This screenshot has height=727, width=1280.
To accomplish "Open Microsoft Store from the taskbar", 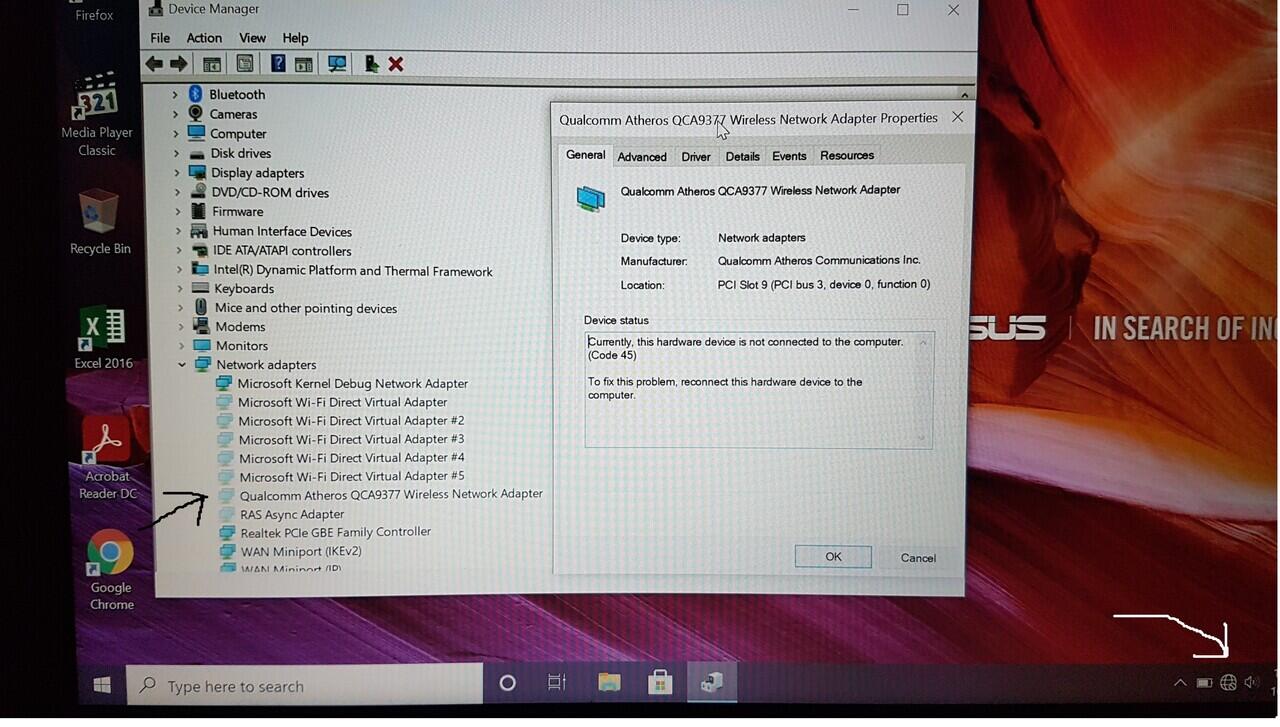I will [659, 683].
